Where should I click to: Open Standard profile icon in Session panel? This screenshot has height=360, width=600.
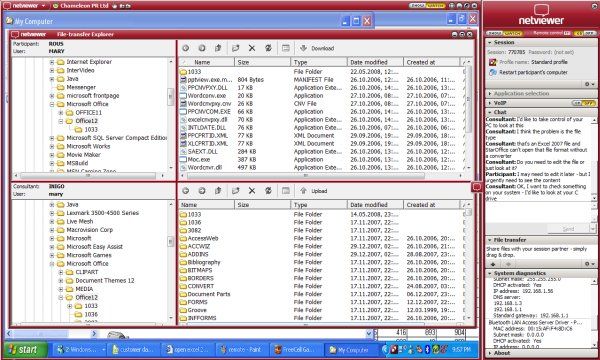click(493, 62)
